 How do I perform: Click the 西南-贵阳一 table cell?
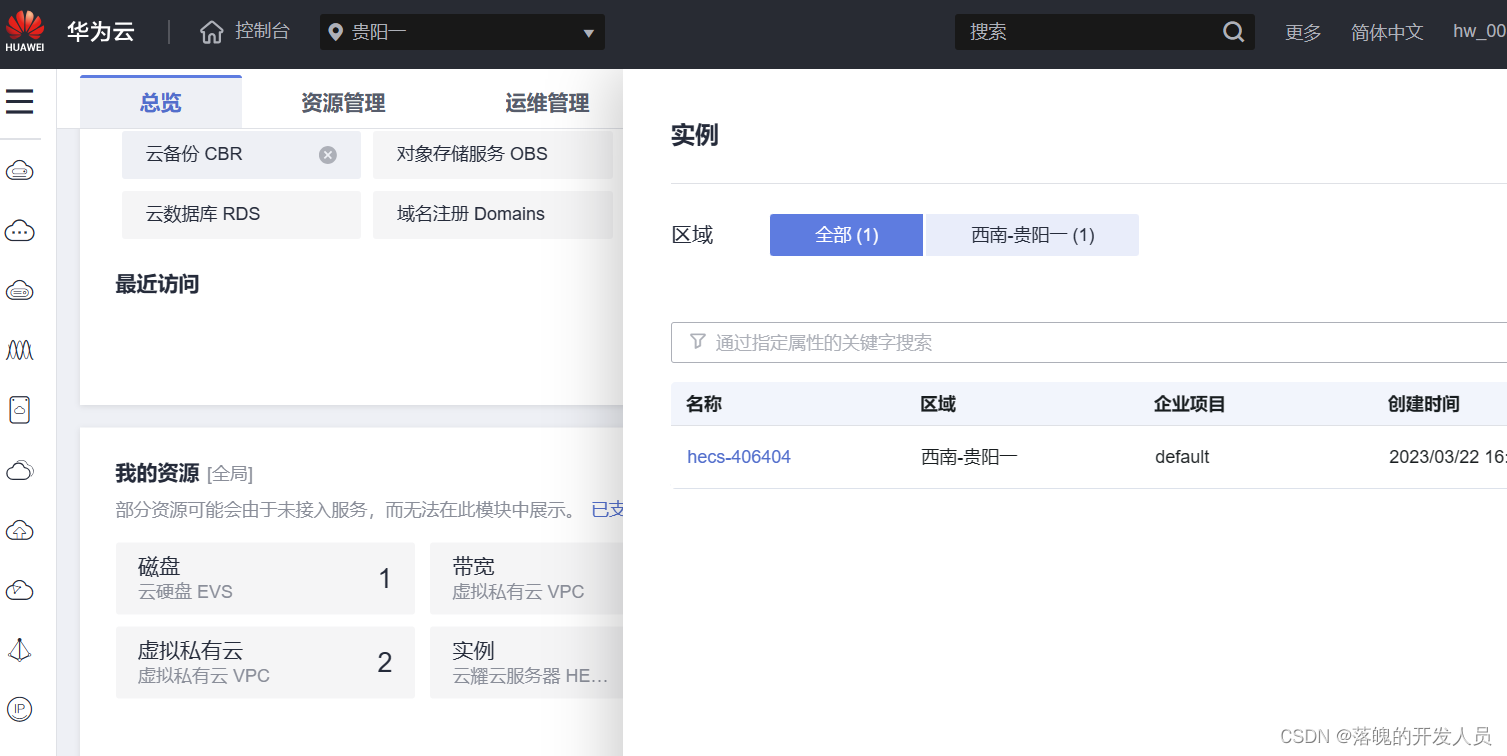[x=969, y=457]
